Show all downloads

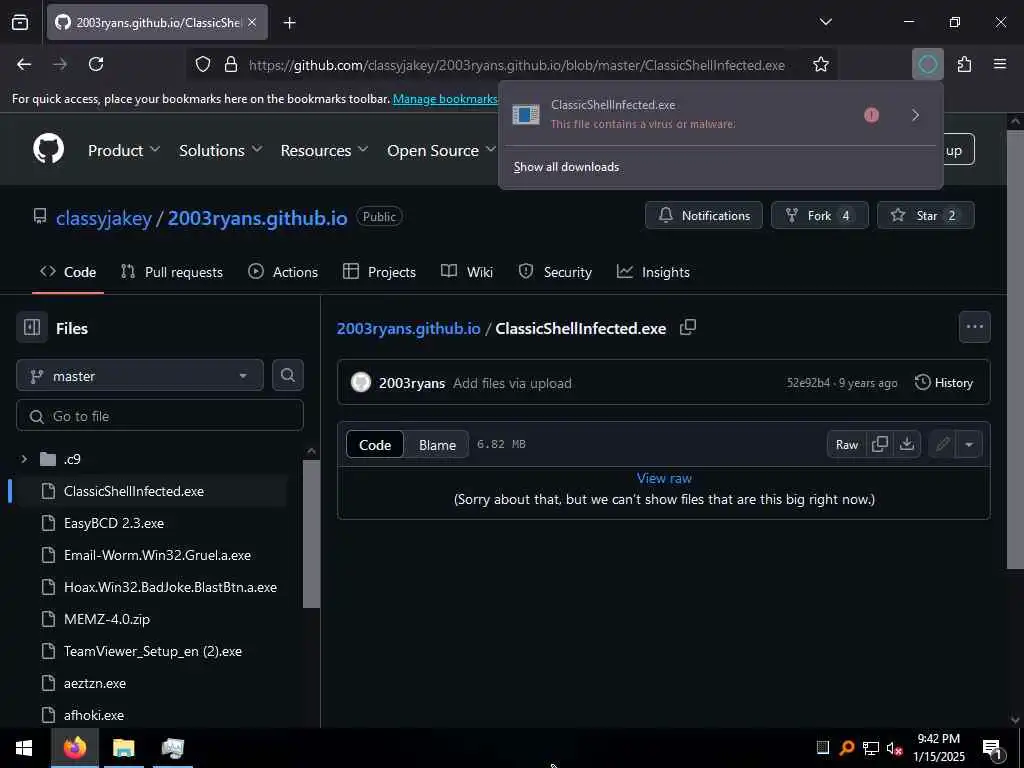point(566,167)
